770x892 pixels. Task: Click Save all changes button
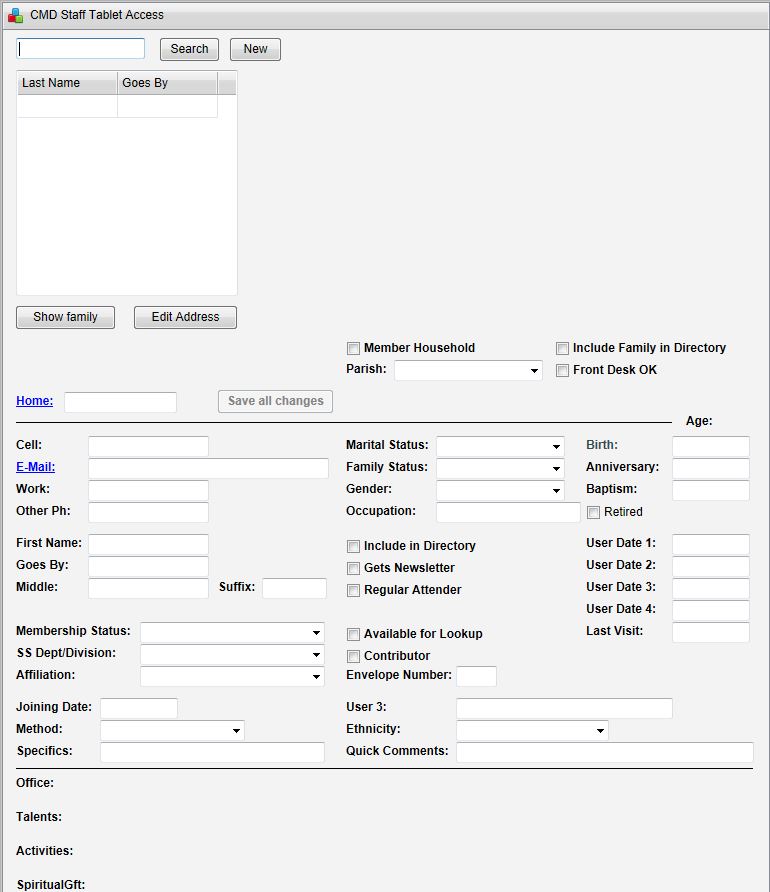pyautogui.click(x=275, y=401)
